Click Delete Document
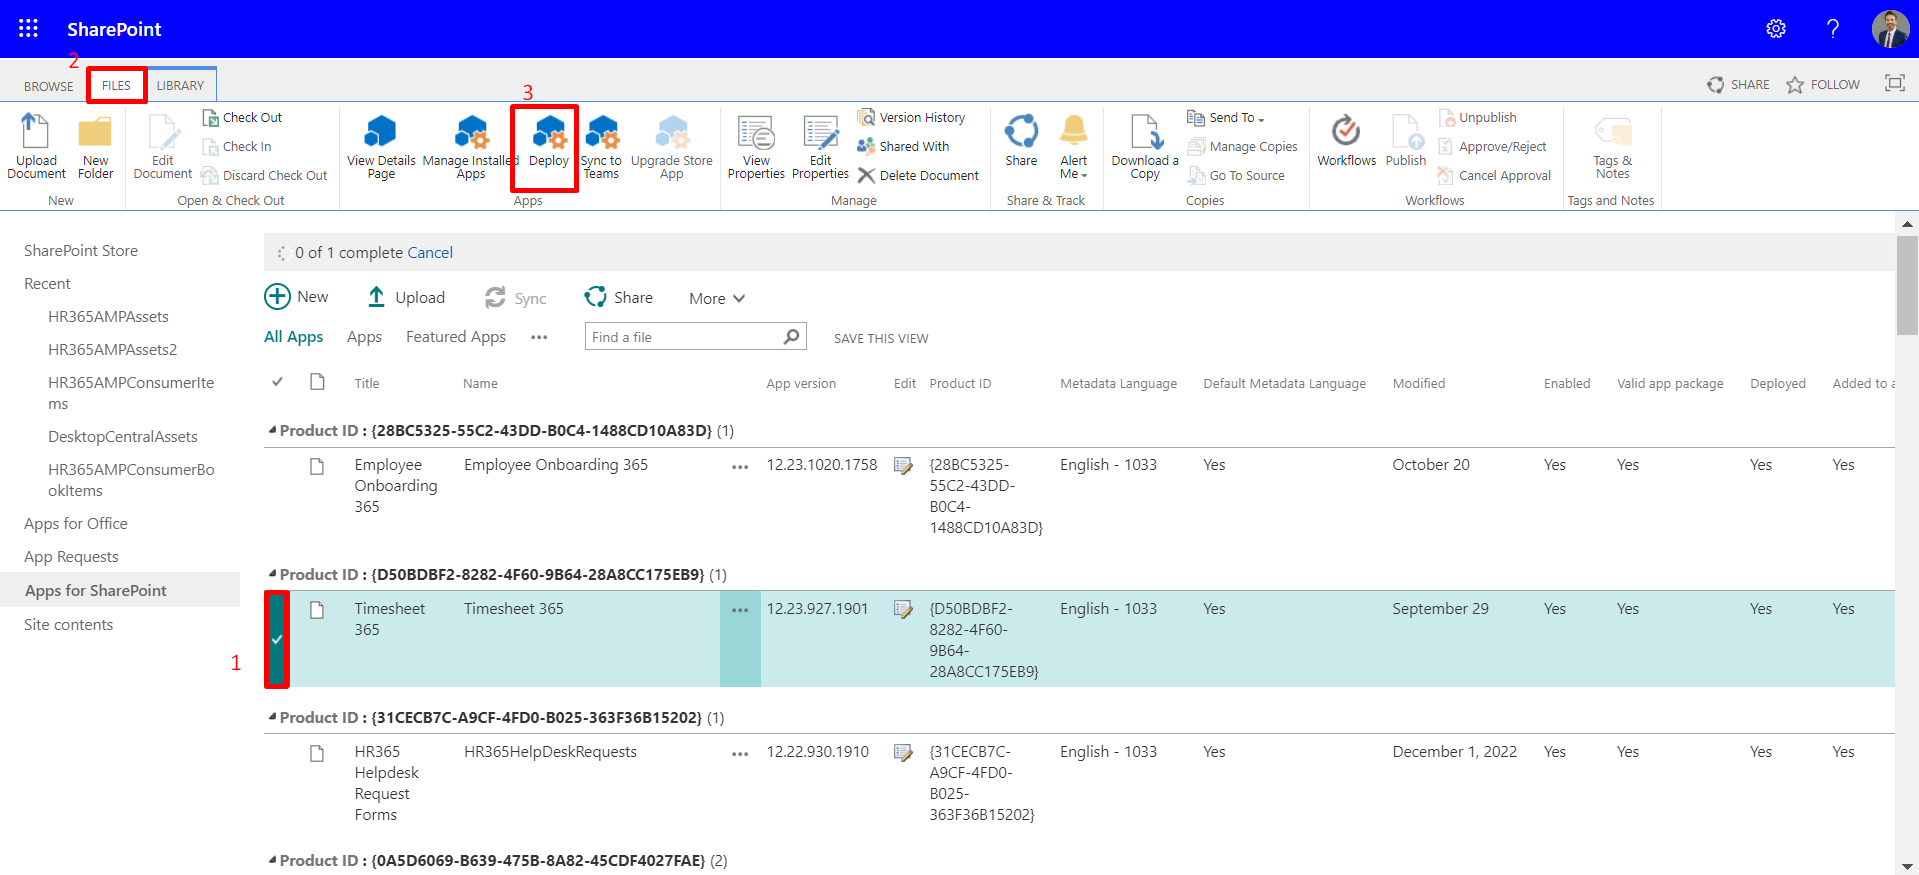The image size is (1919, 875). [918, 175]
